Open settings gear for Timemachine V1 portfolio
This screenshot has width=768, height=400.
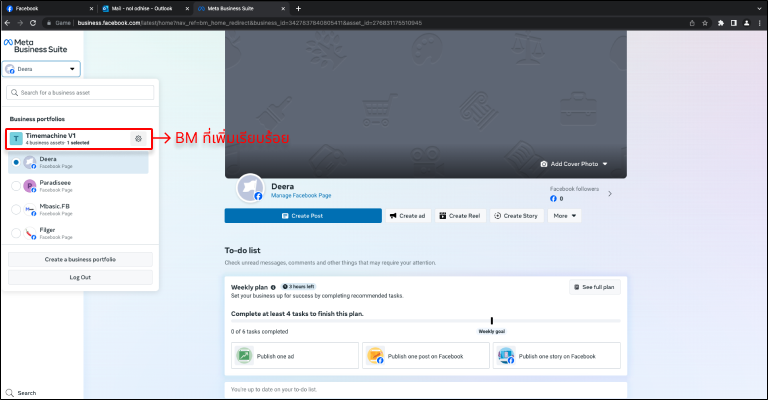[x=139, y=139]
